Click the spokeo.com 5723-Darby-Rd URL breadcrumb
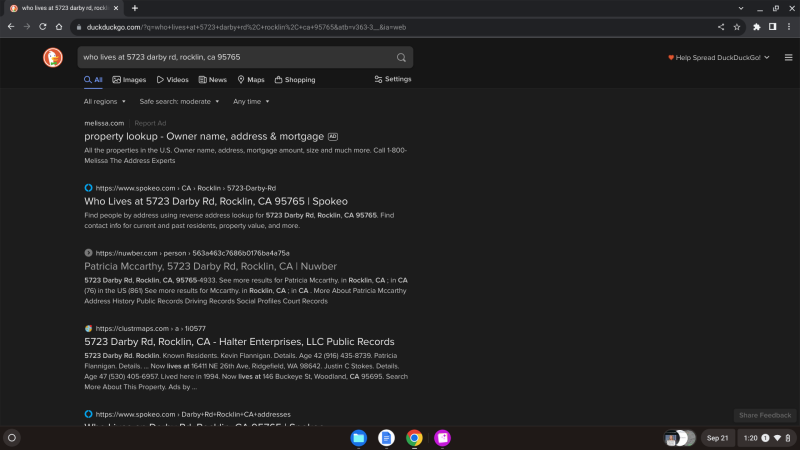Image resolution: width=800 pixels, height=450 pixels. (x=186, y=188)
